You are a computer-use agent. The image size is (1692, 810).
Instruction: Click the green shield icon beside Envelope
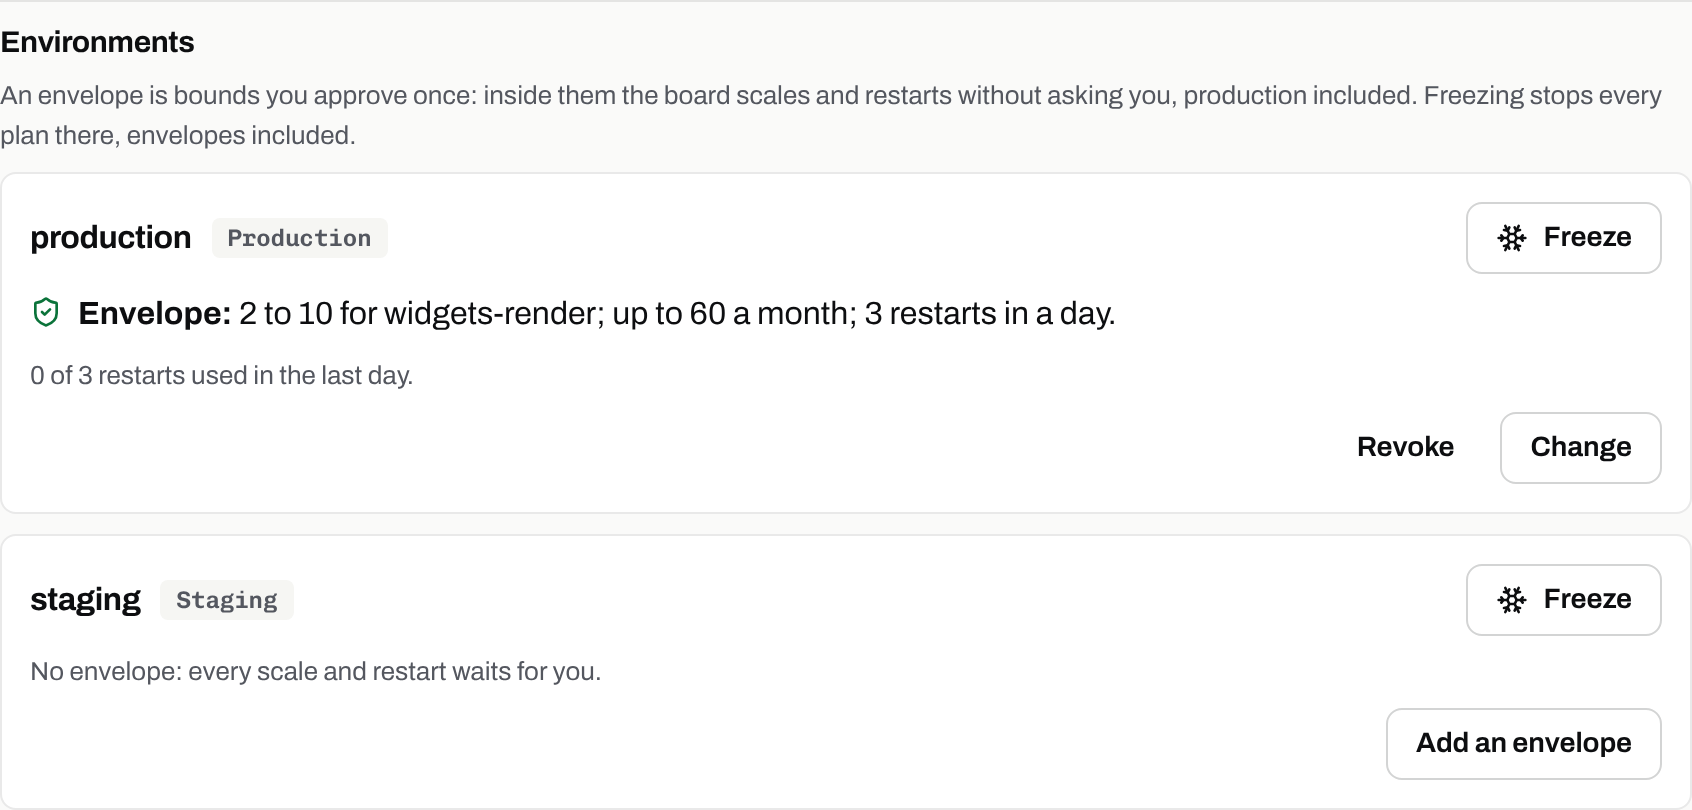[x=46, y=313]
